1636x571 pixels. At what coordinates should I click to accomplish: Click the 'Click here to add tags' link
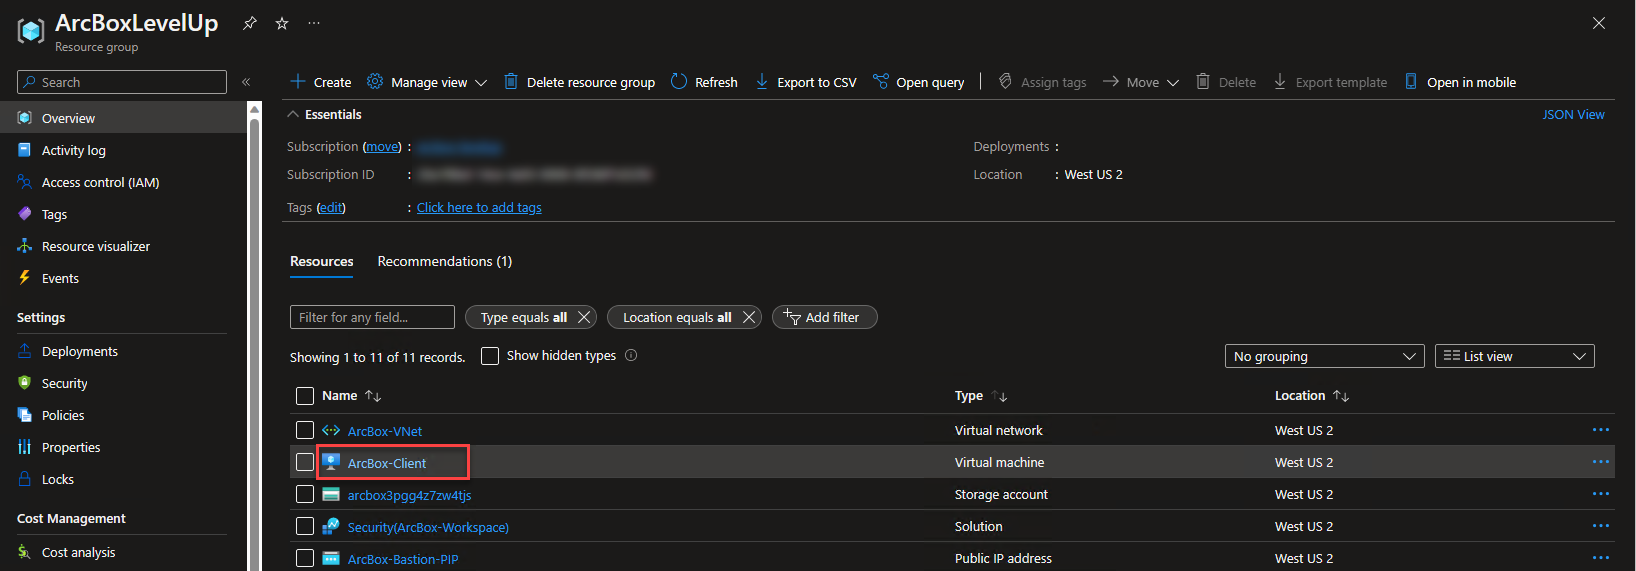click(479, 208)
